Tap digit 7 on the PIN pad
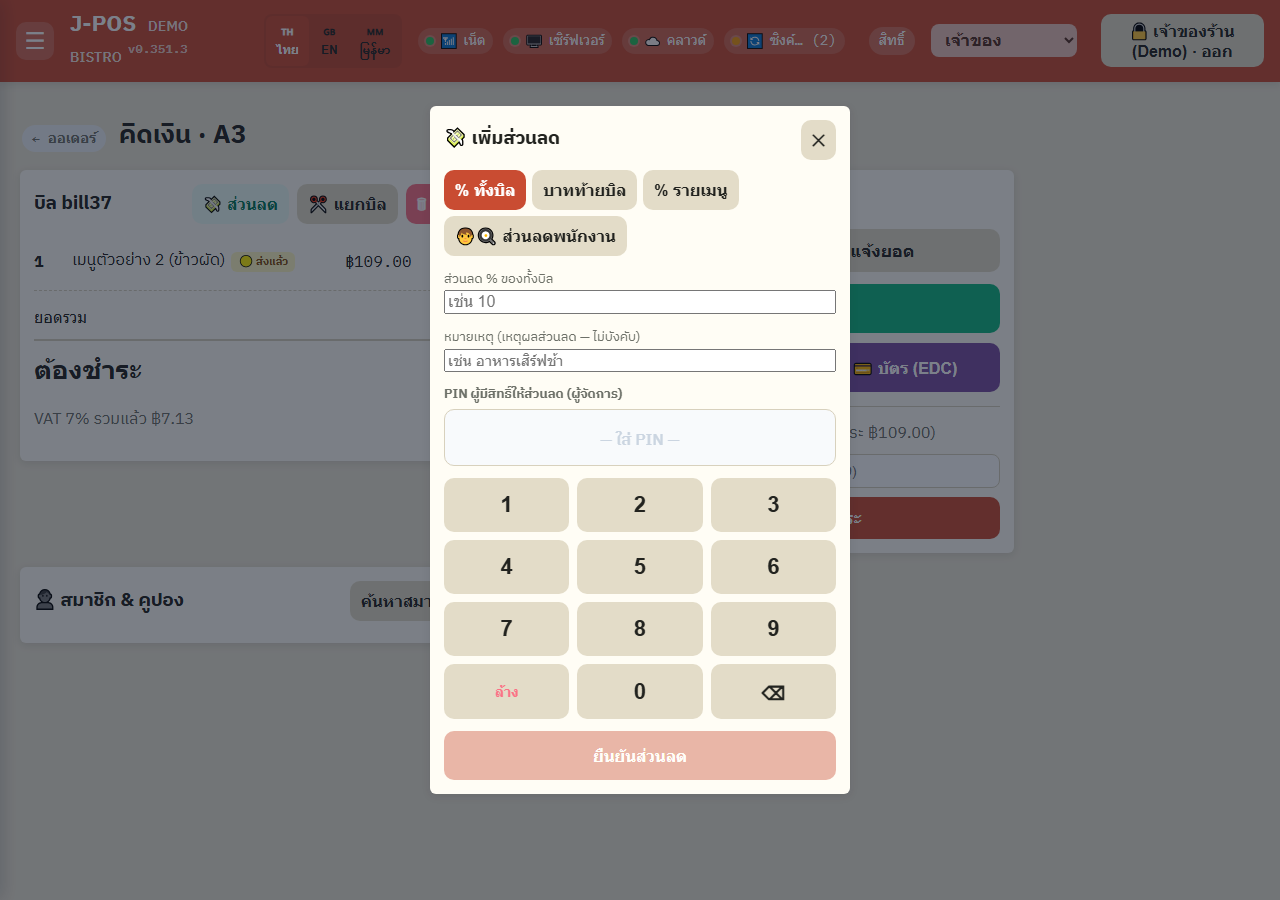The height and width of the screenshot is (900, 1280). tap(506, 629)
